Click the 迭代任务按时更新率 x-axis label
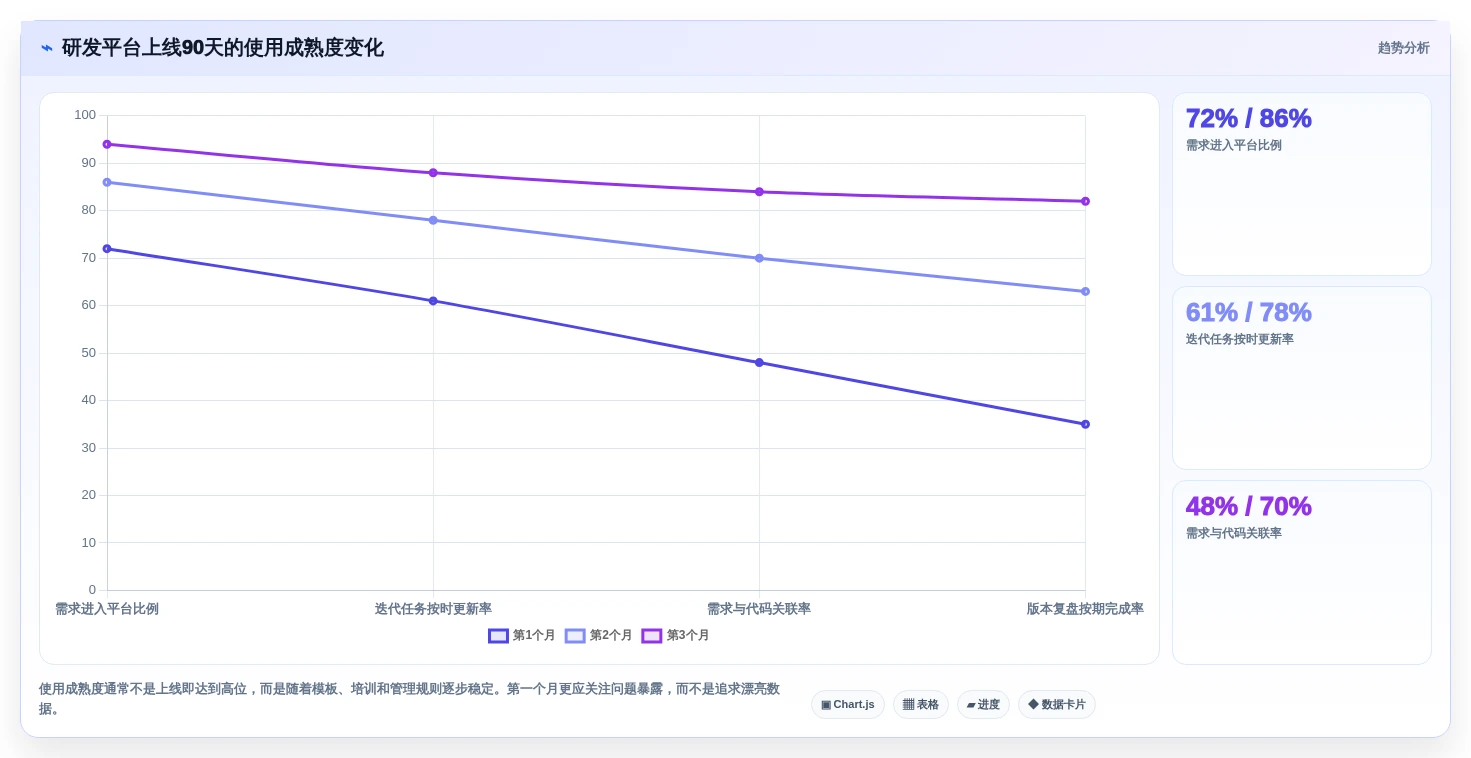The height and width of the screenshot is (758, 1471). click(x=433, y=609)
